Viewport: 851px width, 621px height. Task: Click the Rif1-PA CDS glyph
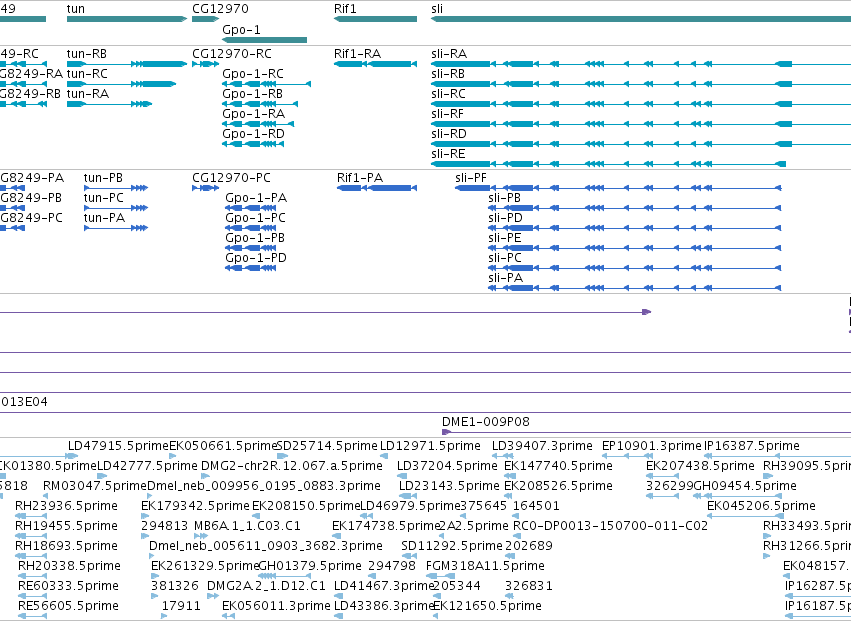377,188
